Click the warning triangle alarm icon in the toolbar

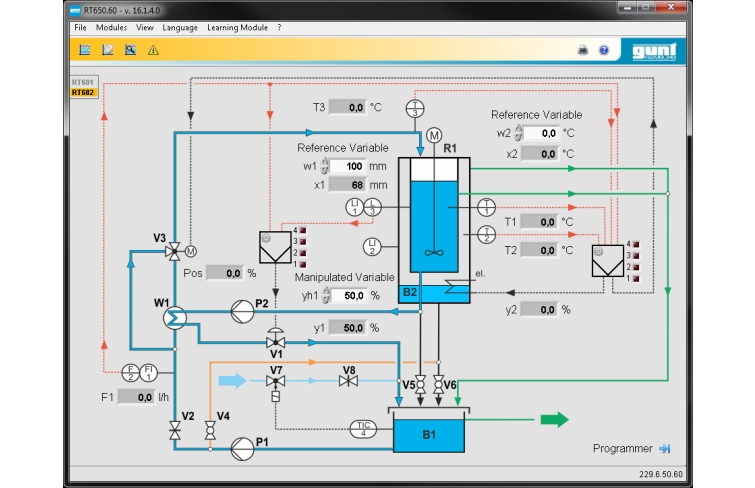tap(153, 49)
